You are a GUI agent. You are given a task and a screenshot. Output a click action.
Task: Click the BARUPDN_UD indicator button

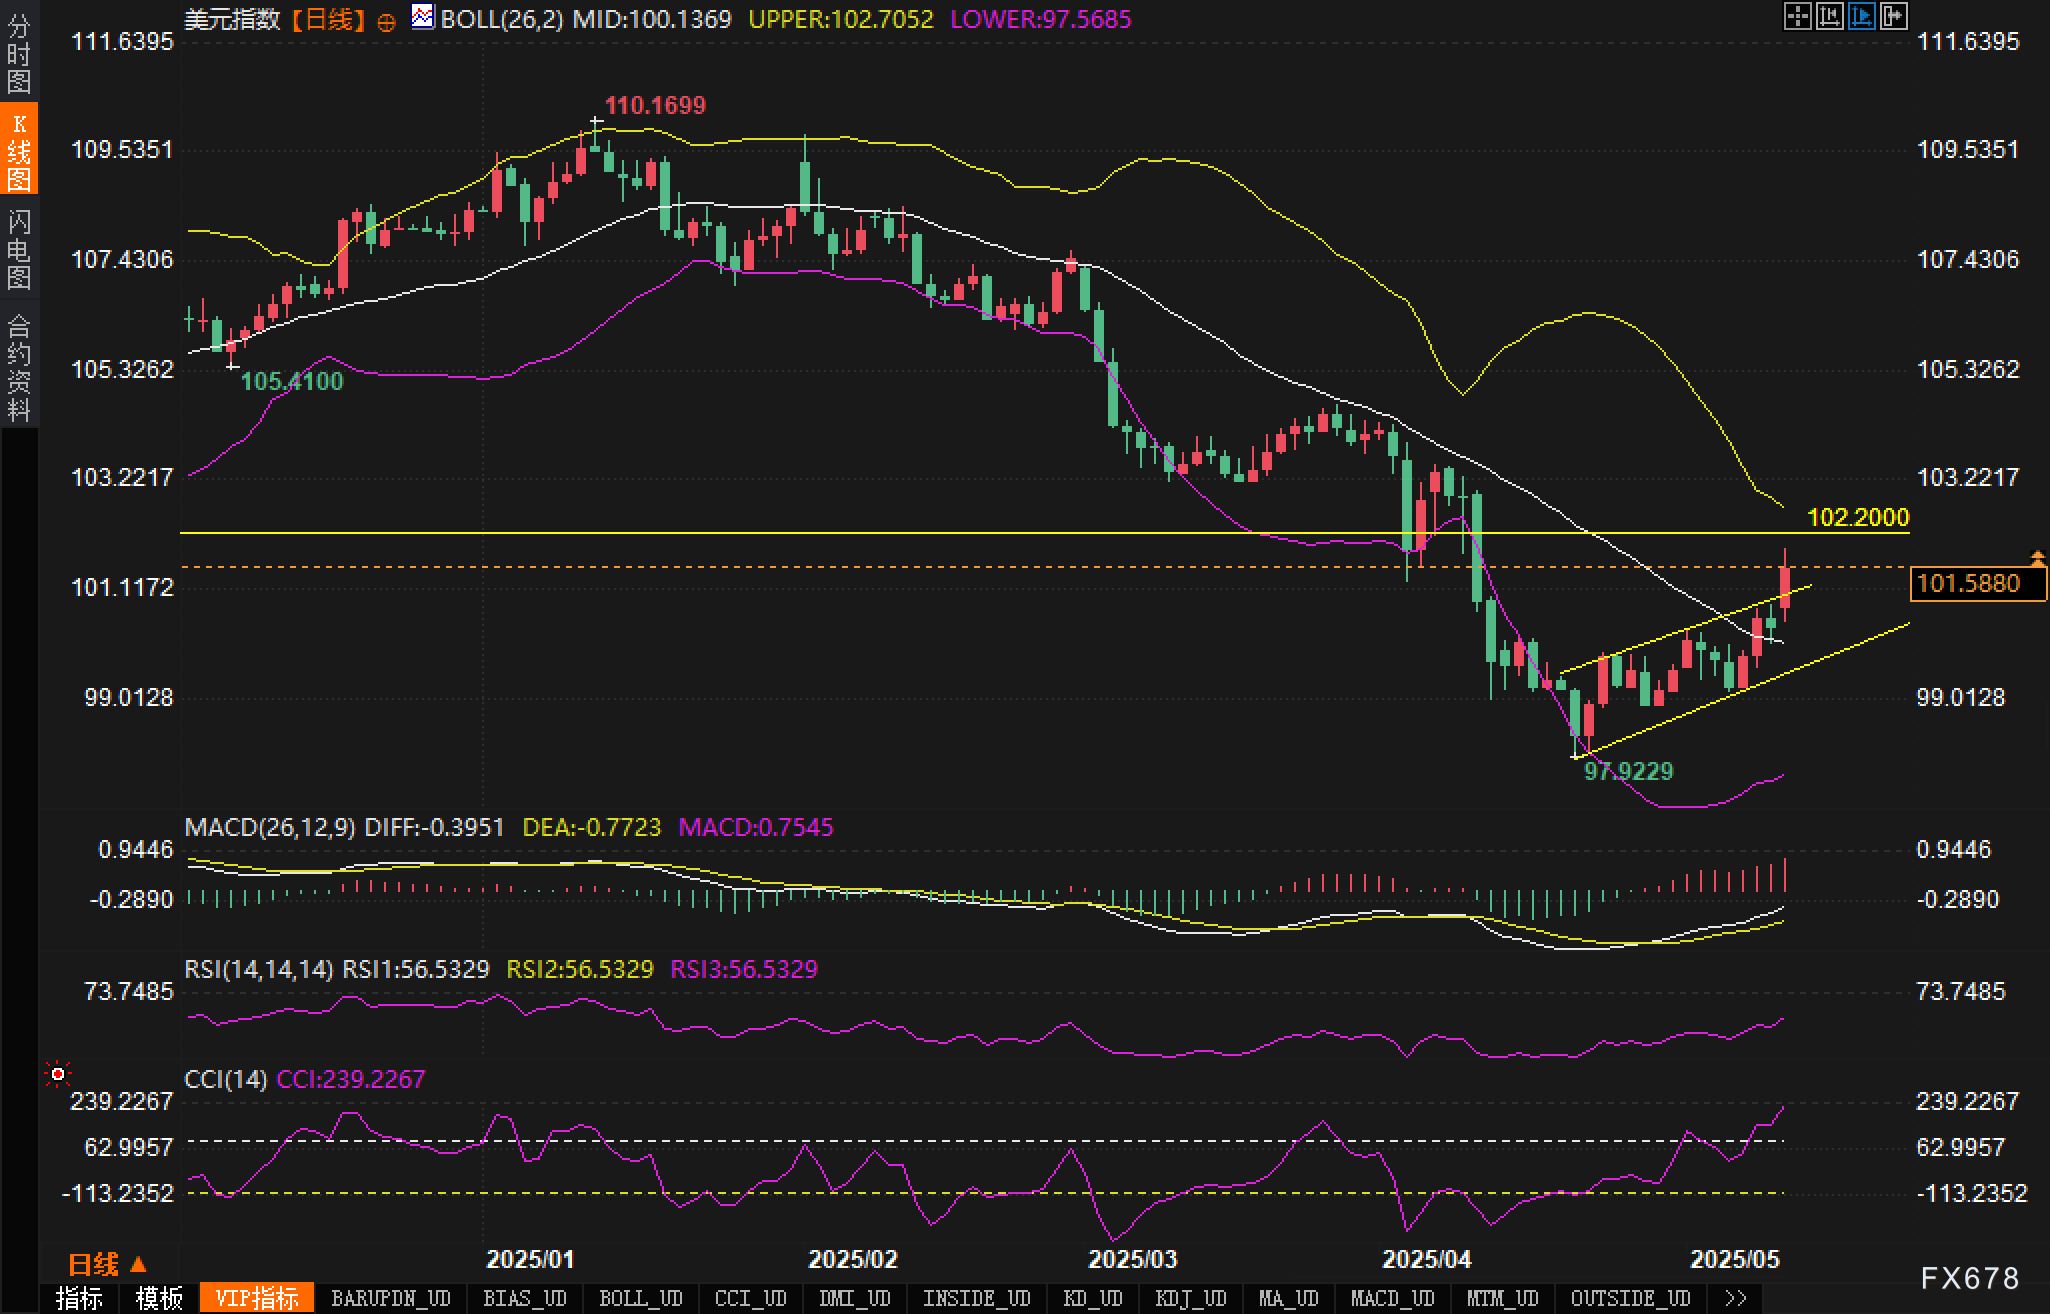(x=390, y=1298)
